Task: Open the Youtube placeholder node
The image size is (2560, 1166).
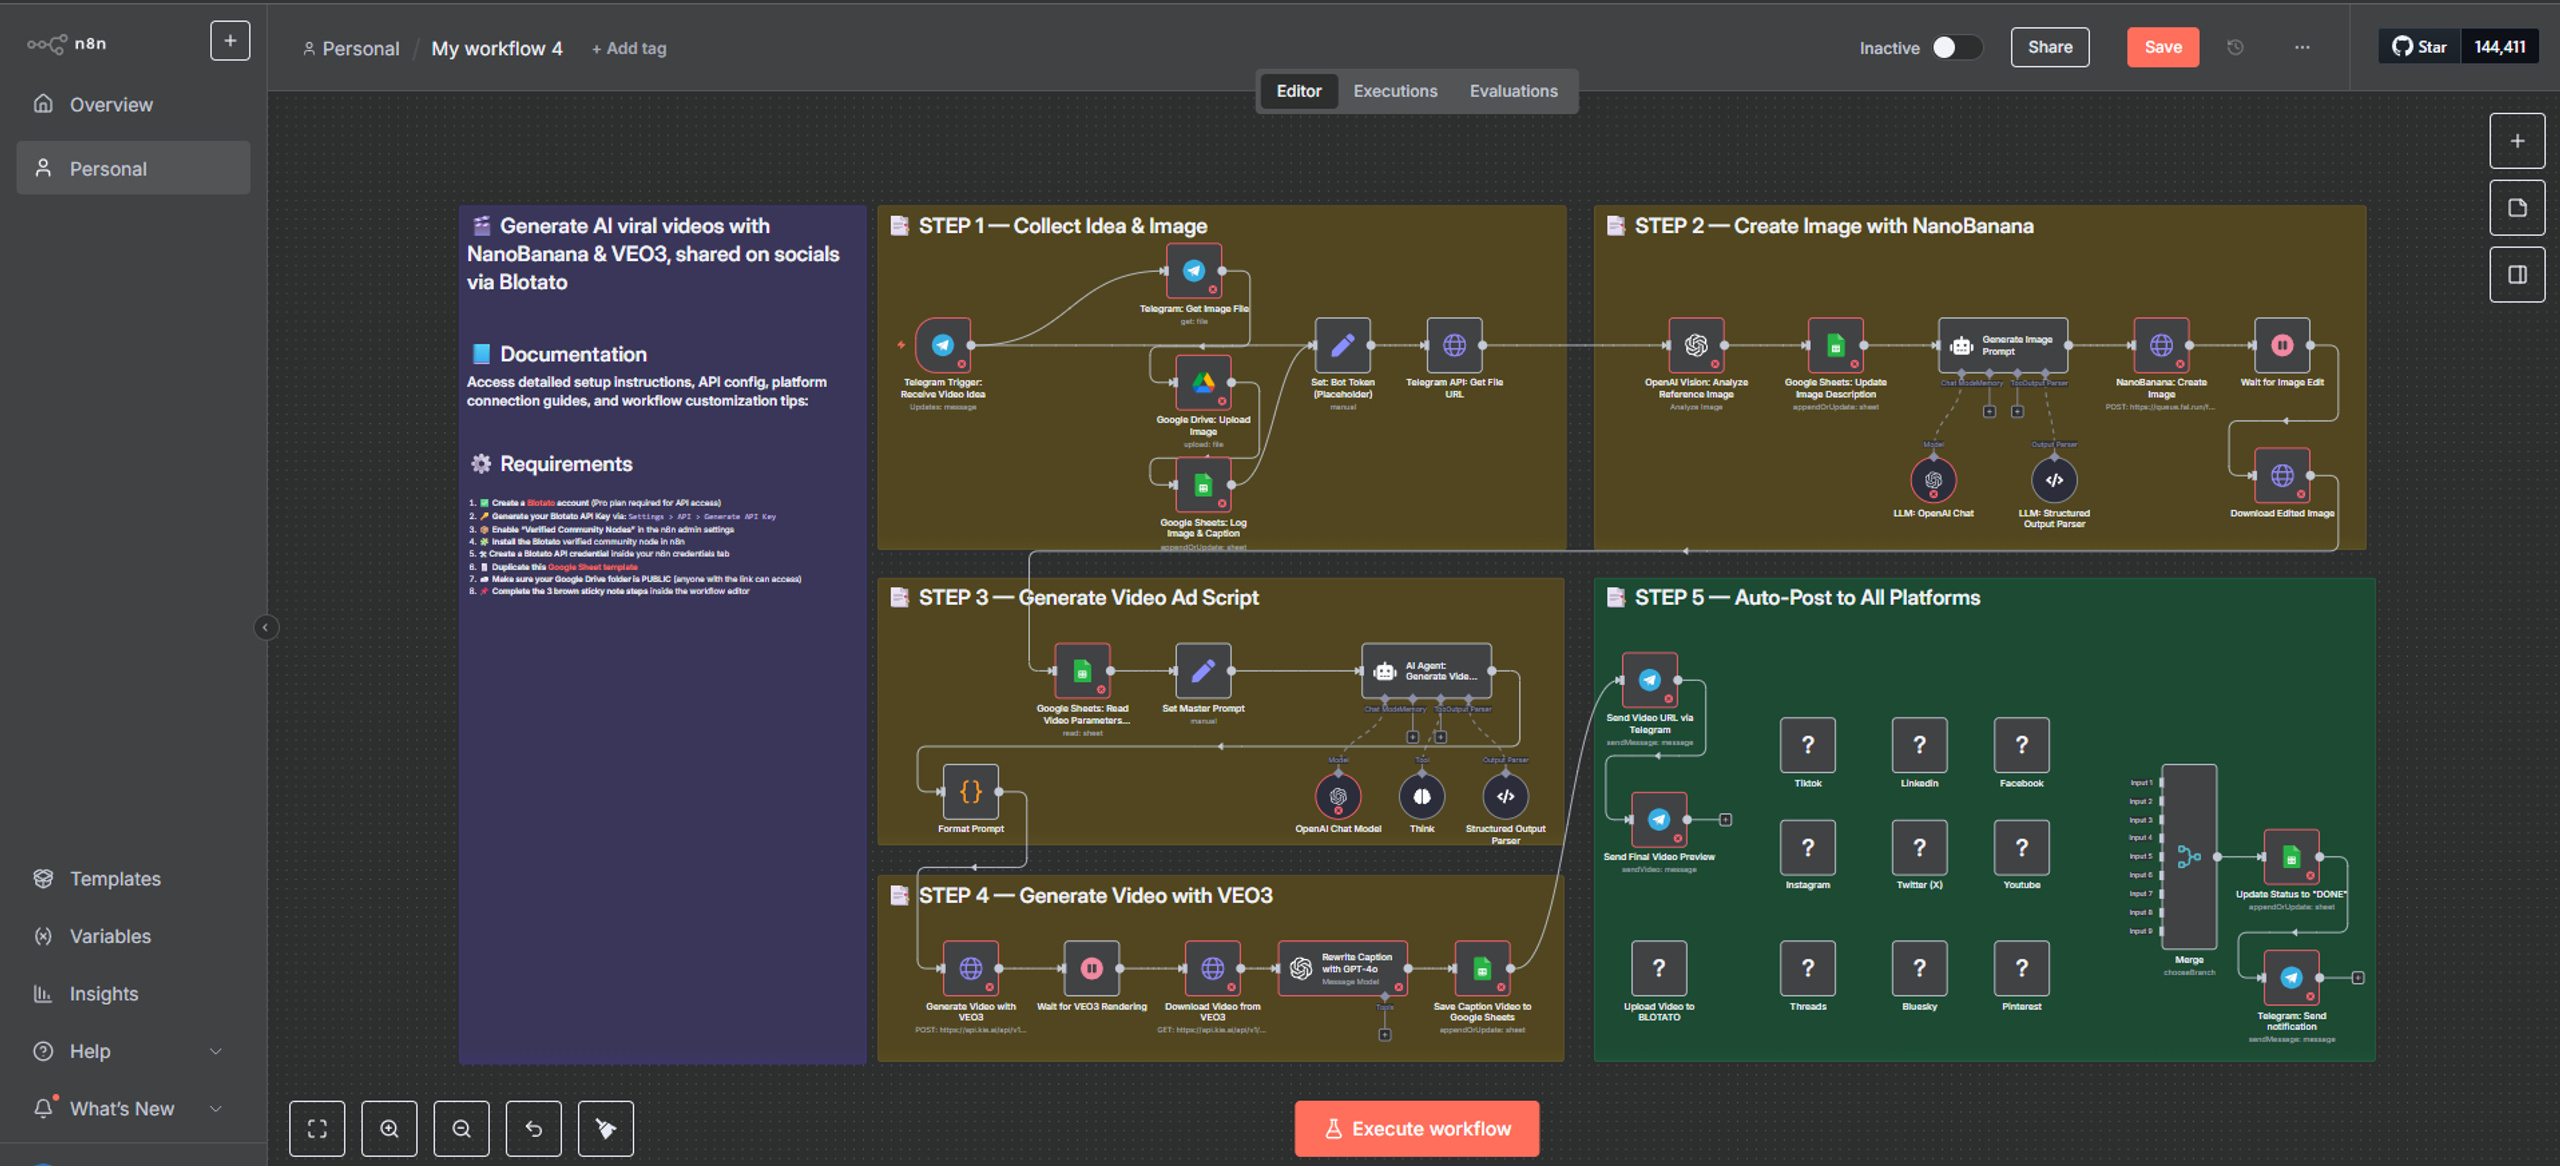Action: [x=2021, y=848]
